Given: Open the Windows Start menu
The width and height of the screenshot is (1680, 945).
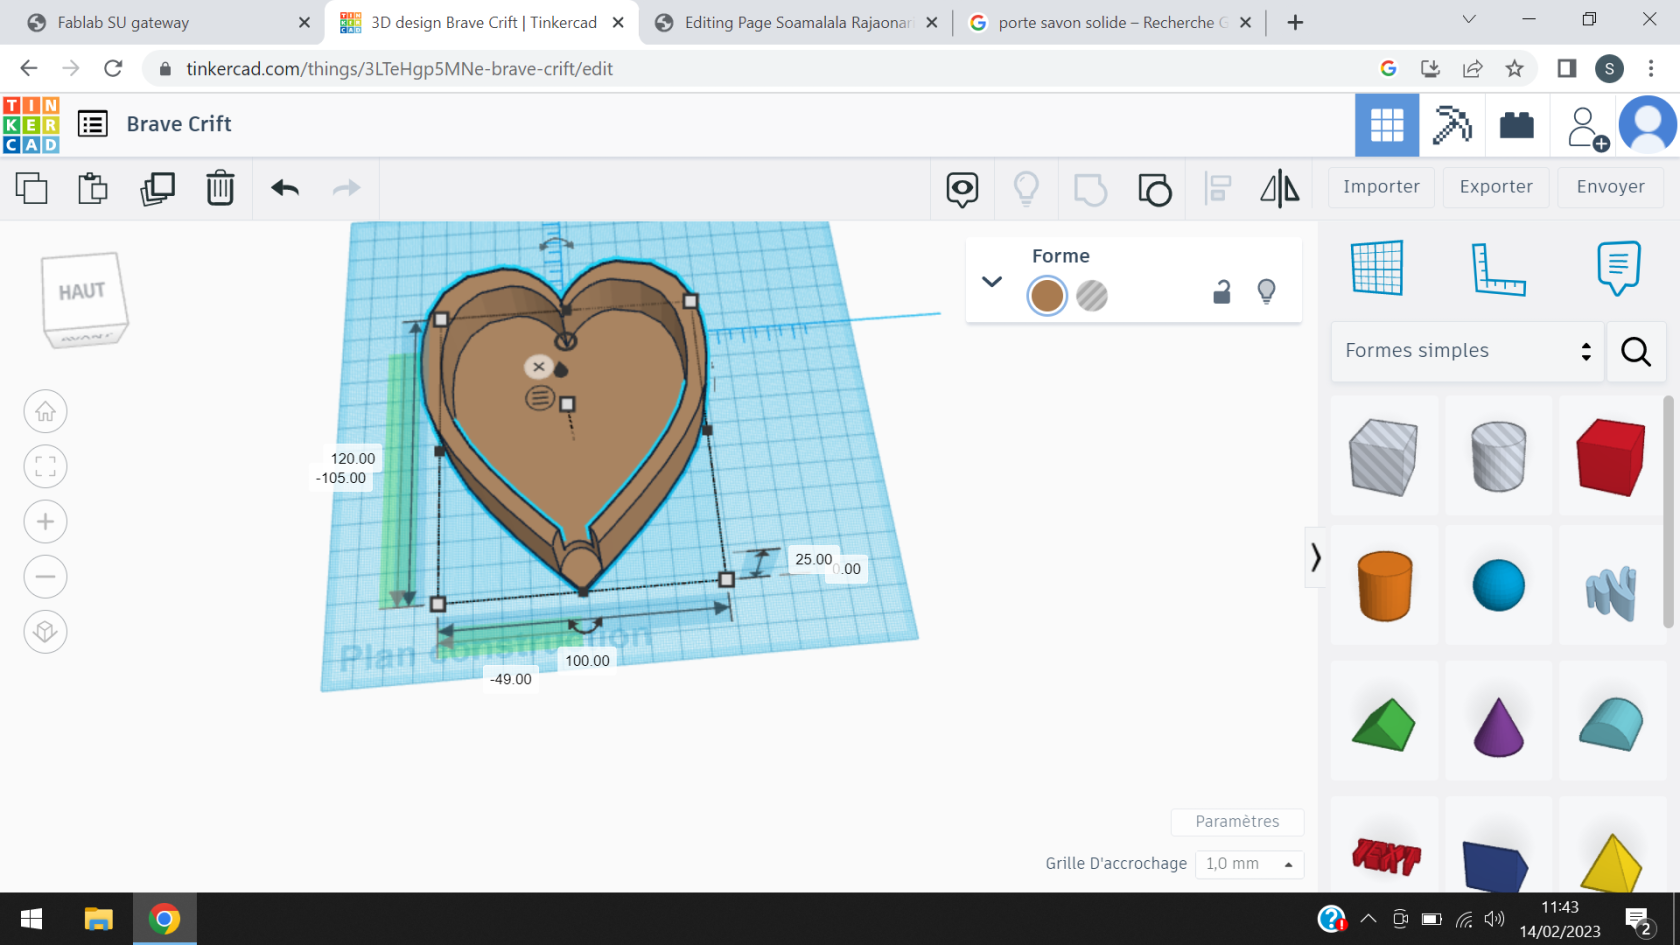Looking at the screenshot, I should [x=31, y=919].
